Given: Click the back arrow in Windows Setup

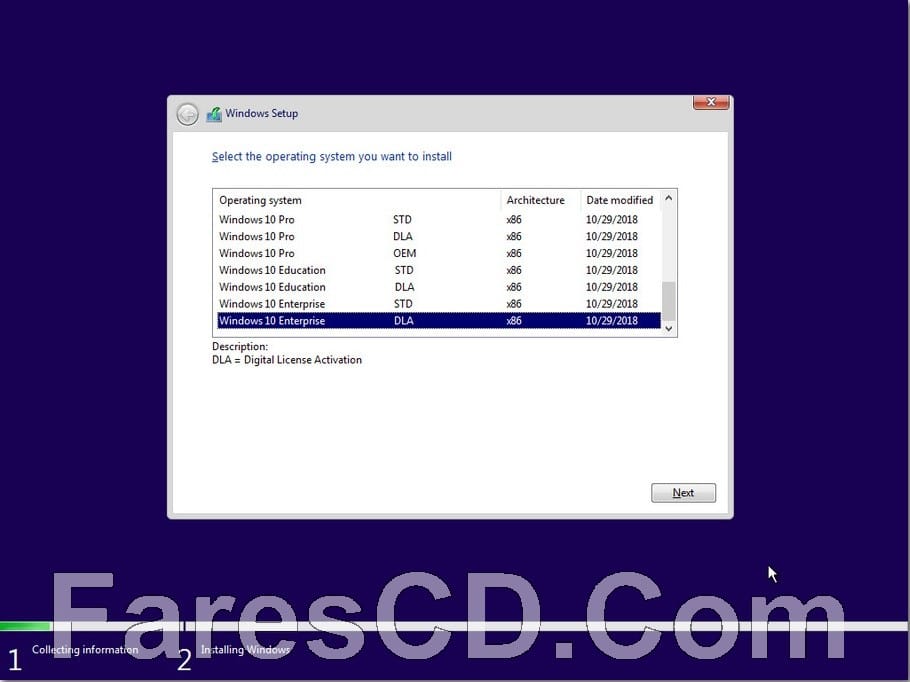Looking at the screenshot, I should tap(187, 114).
